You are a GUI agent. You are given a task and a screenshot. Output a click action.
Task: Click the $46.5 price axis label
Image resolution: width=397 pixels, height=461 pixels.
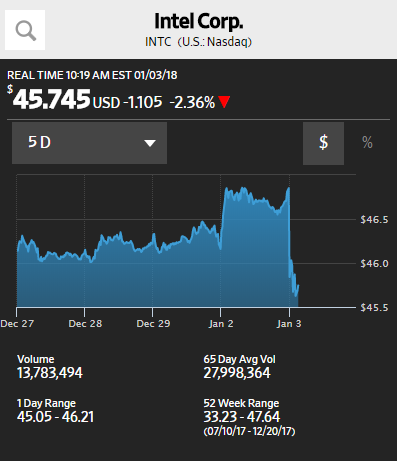[374, 220]
